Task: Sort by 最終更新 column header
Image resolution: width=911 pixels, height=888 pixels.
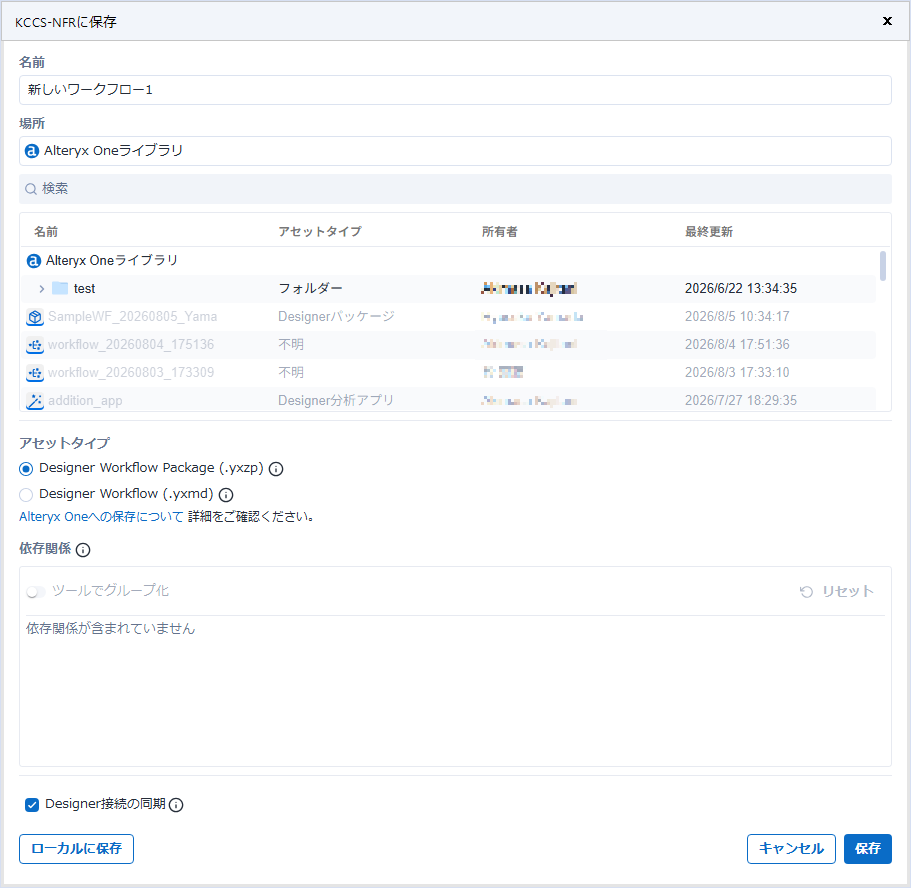Action: [x=709, y=232]
